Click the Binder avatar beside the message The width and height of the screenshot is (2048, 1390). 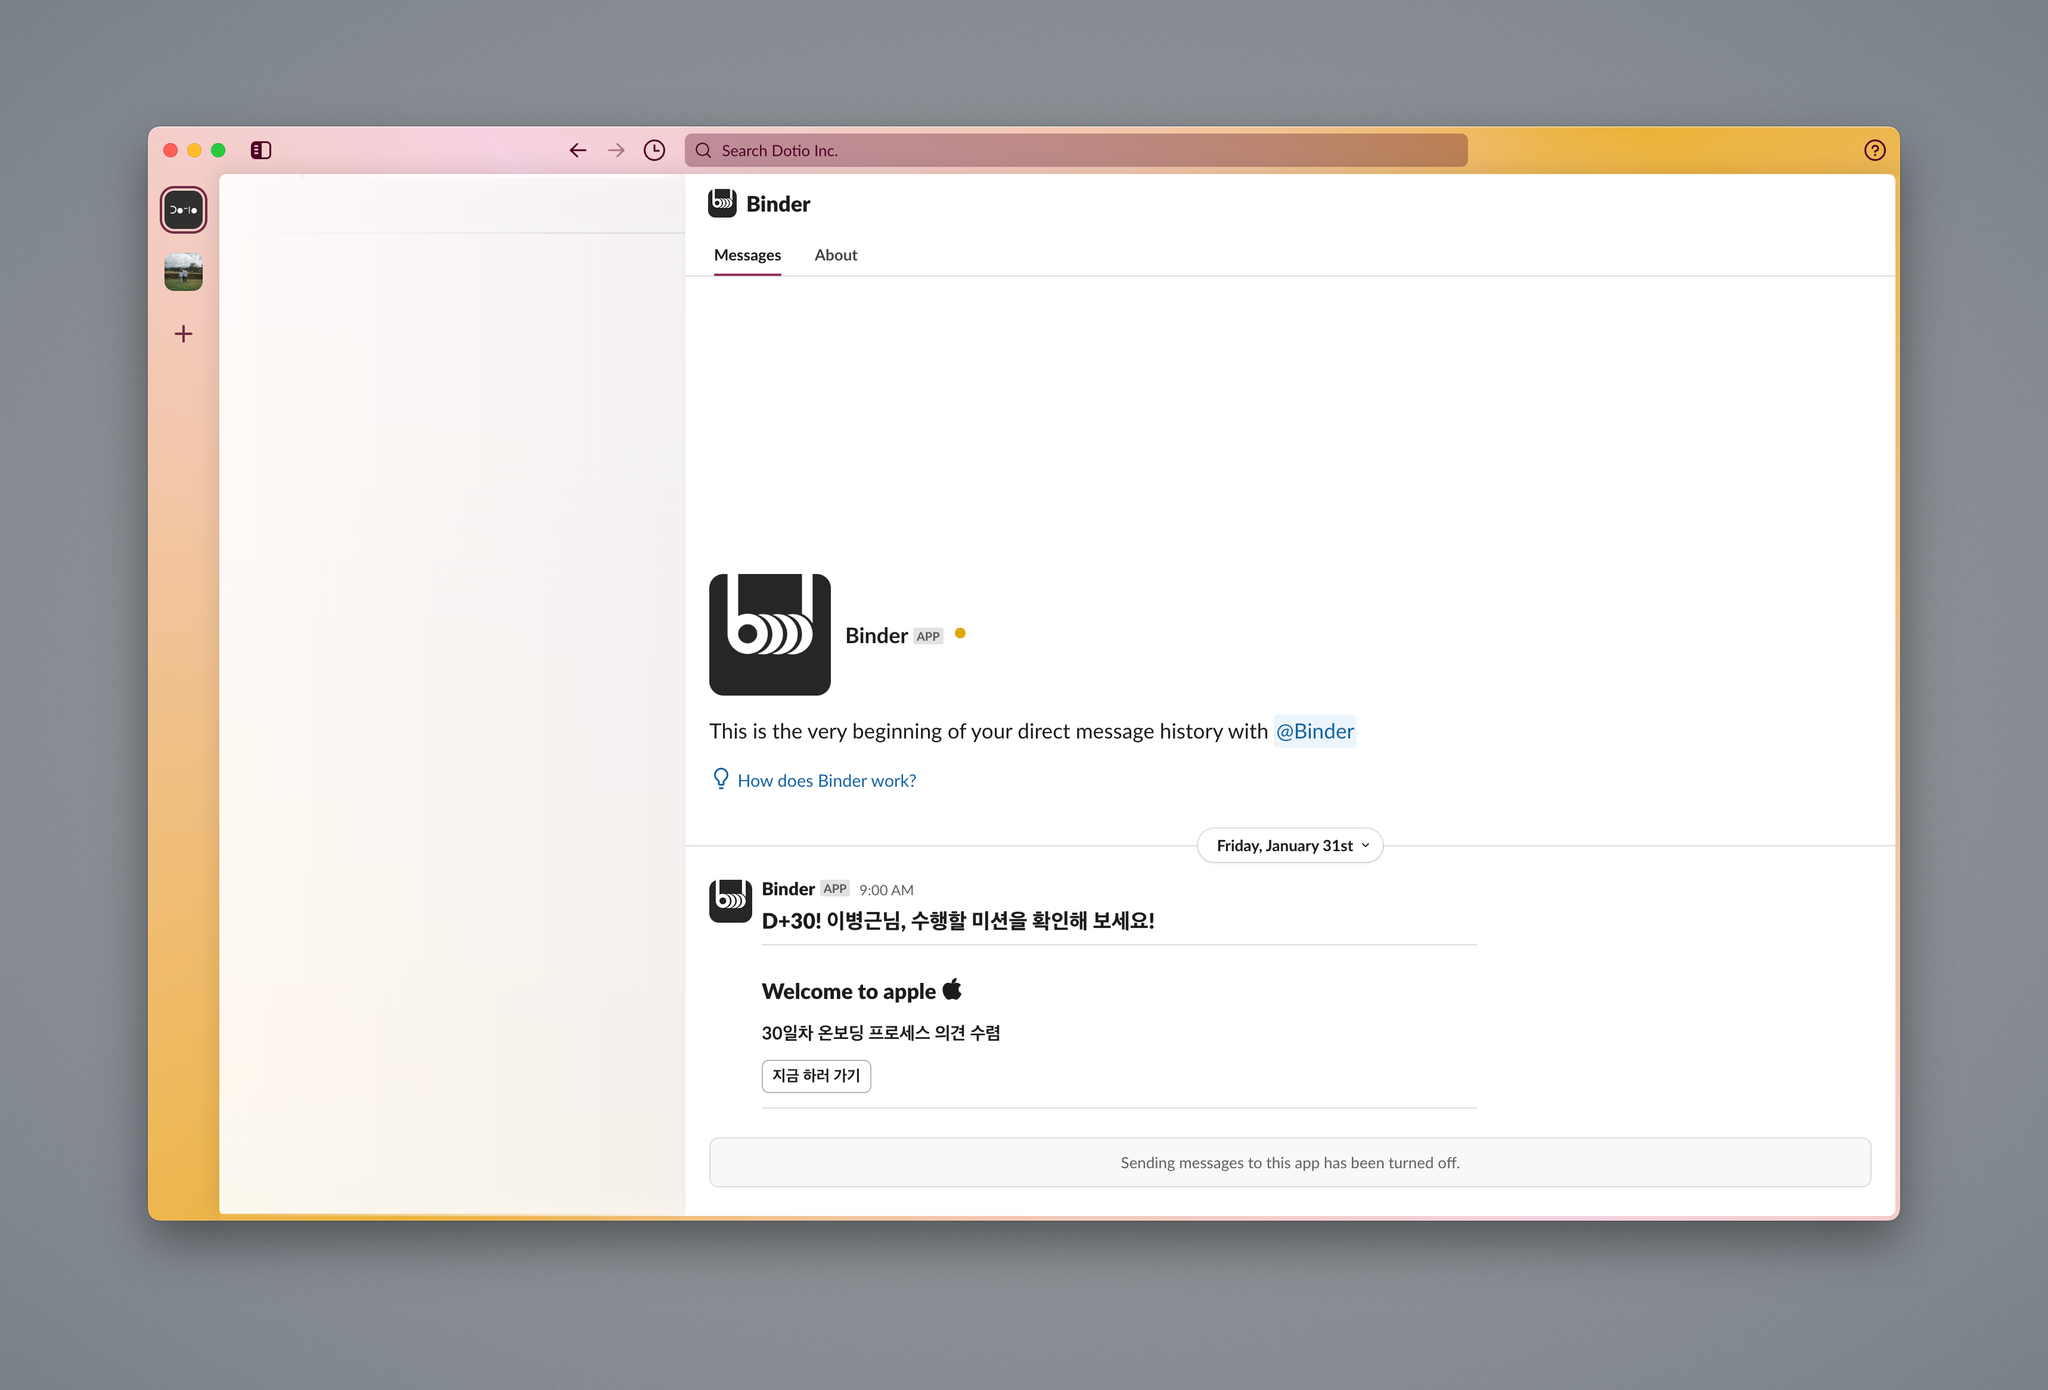pos(730,900)
